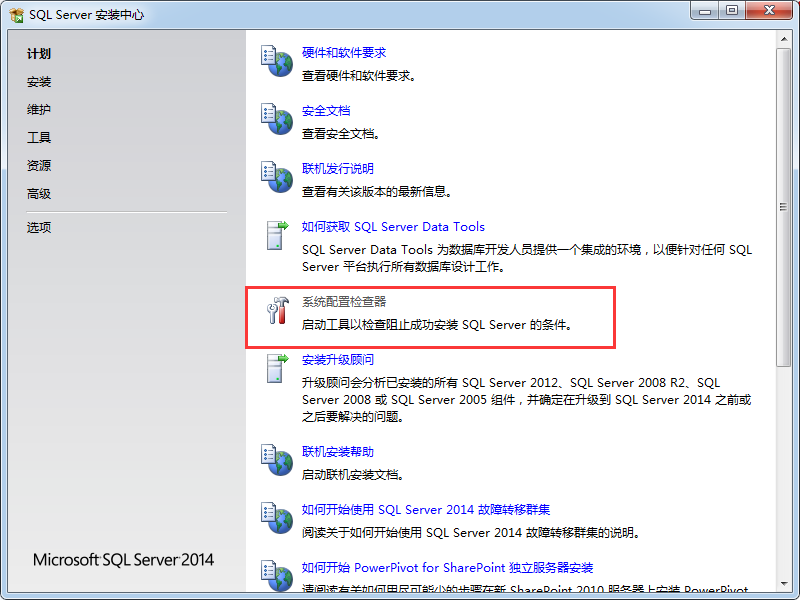800x600 pixels.
Task: Click the vertical scrollbar thumb
Action: point(784,207)
